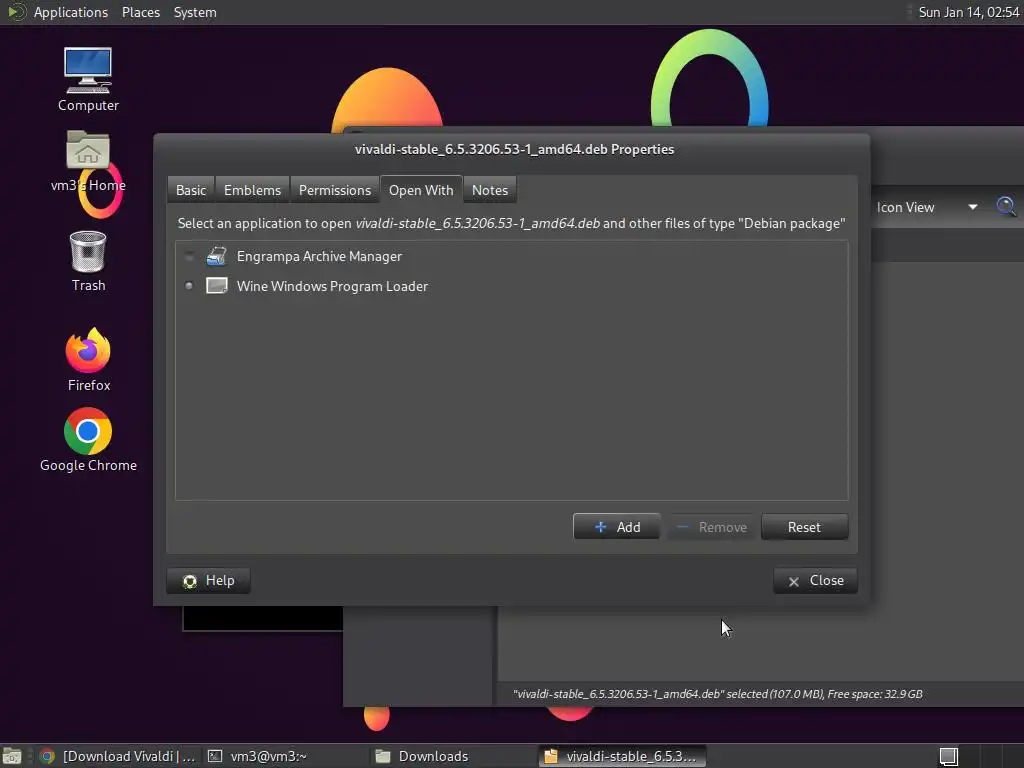
Task: Open Help for the Properties dialog
Action: (208, 581)
